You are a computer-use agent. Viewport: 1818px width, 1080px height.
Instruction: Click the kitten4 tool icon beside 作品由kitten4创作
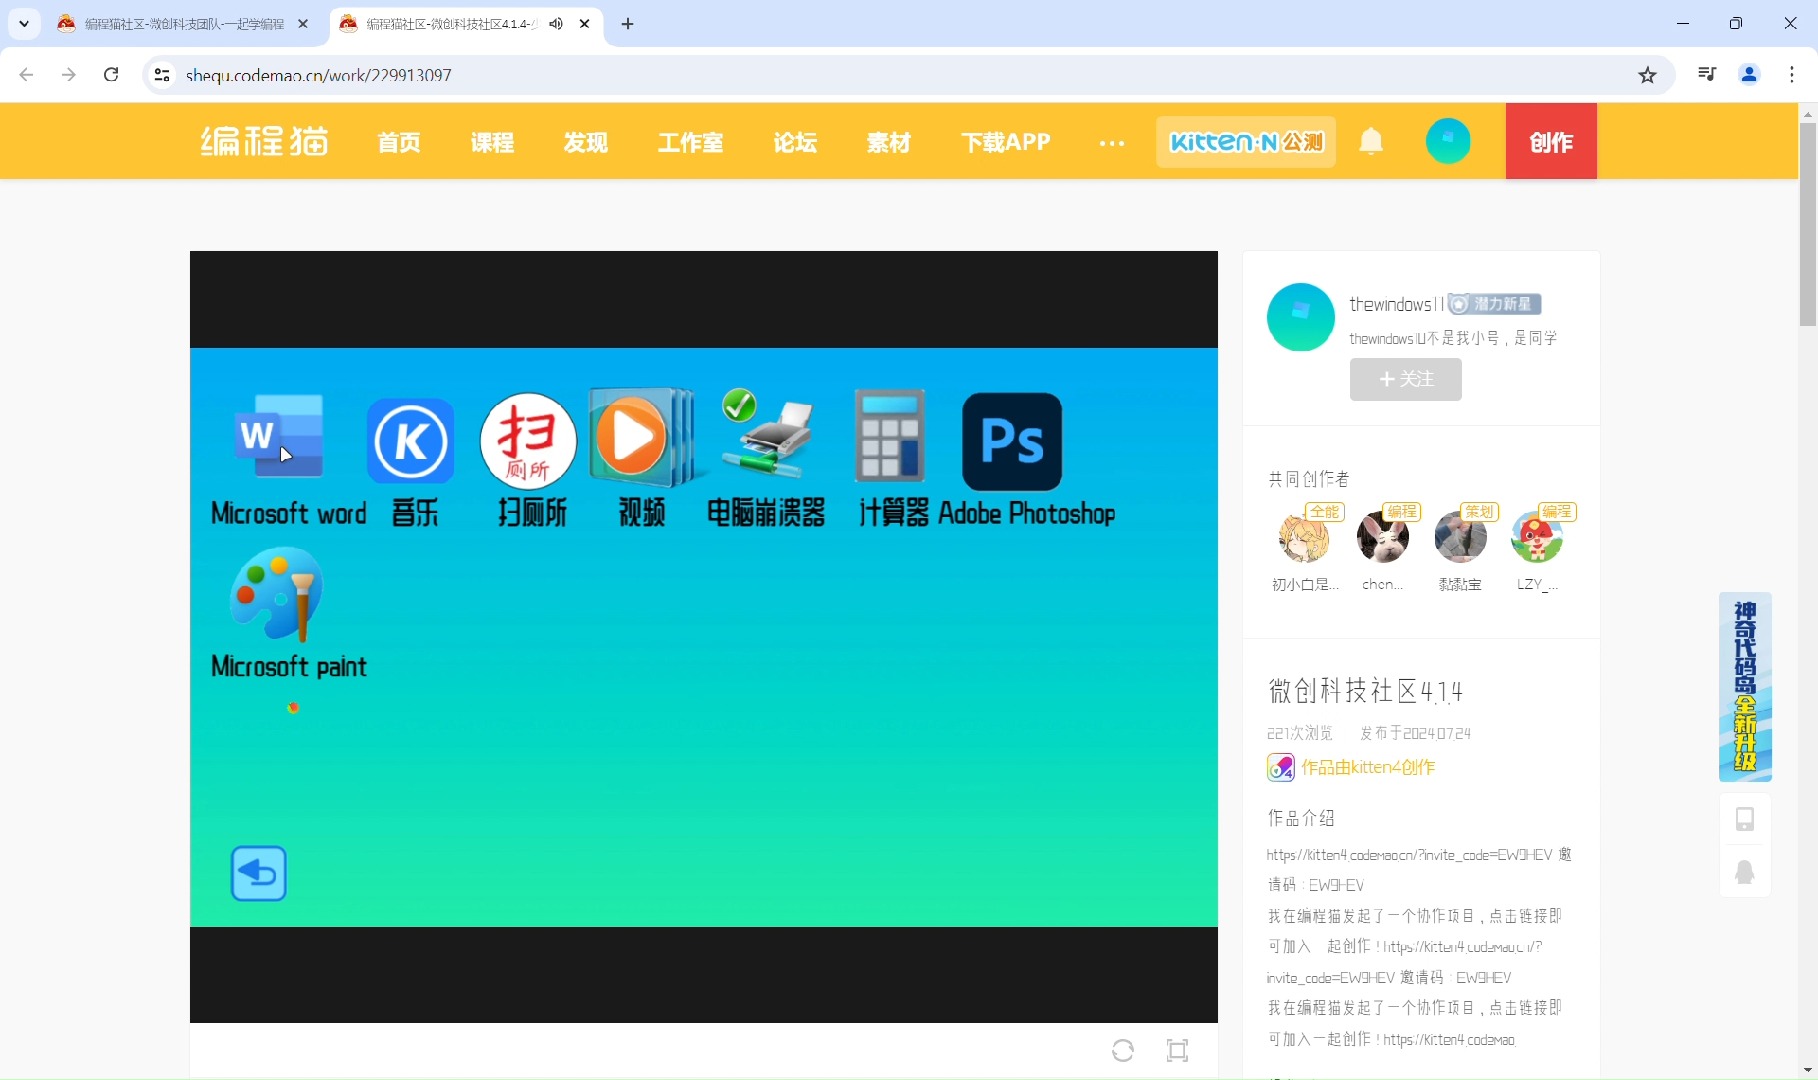(x=1281, y=767)
